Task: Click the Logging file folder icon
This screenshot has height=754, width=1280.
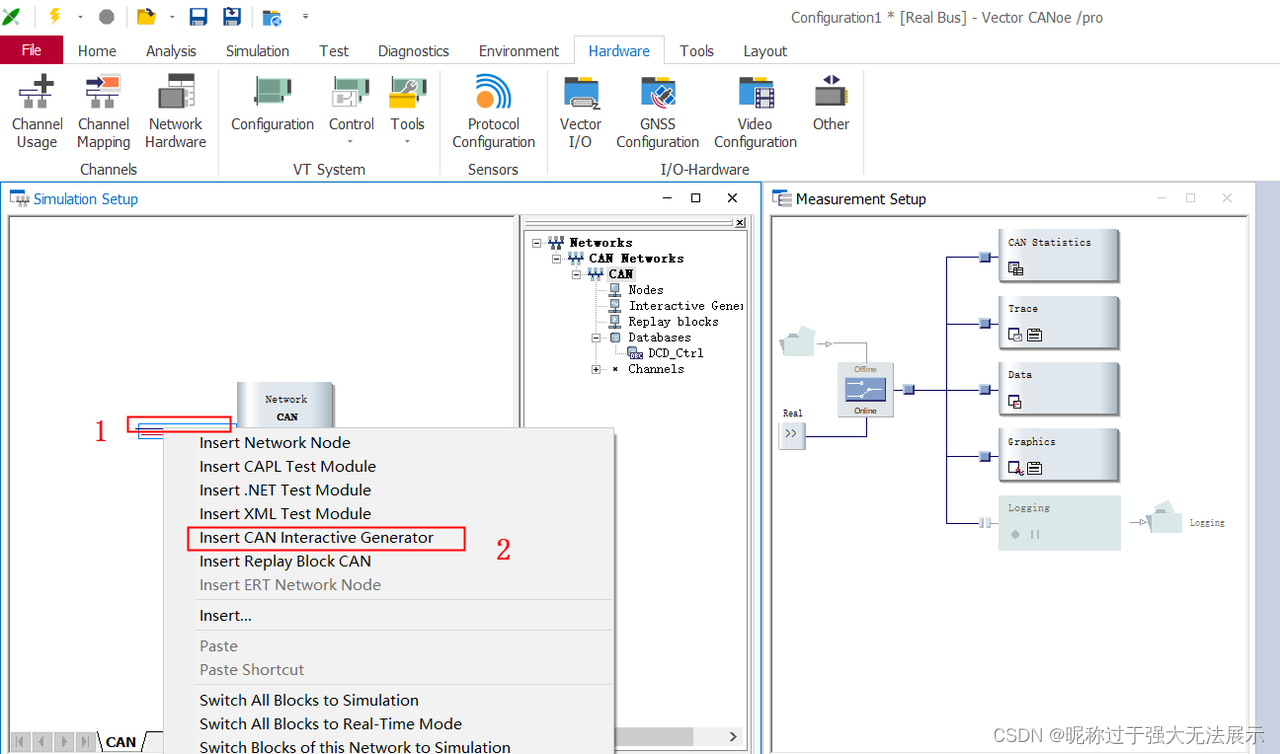Action: 1166,518
